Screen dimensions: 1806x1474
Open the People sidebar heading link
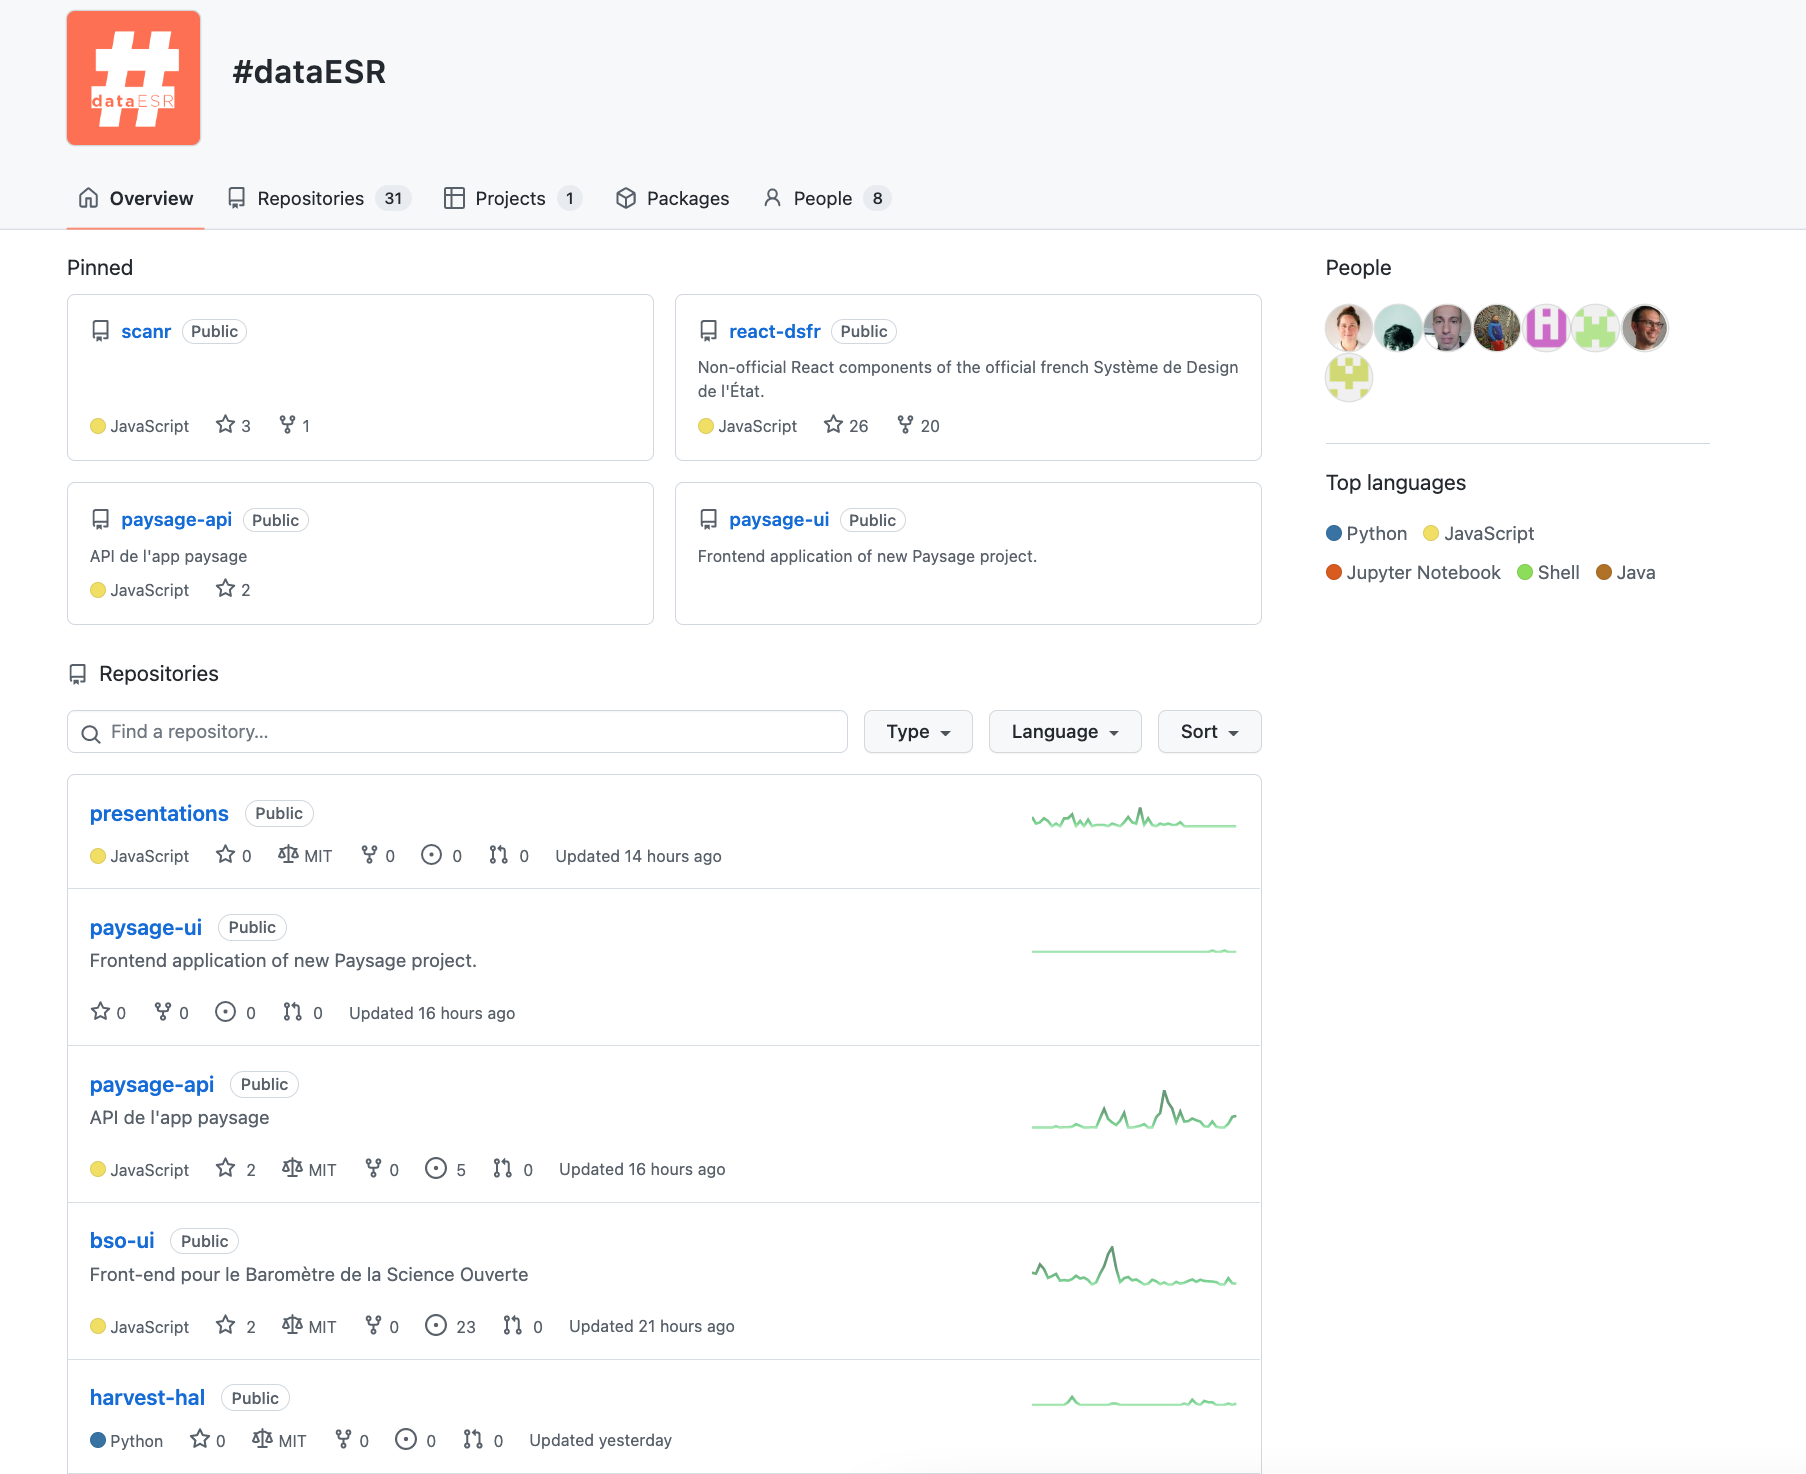[x=1358, y=267]
